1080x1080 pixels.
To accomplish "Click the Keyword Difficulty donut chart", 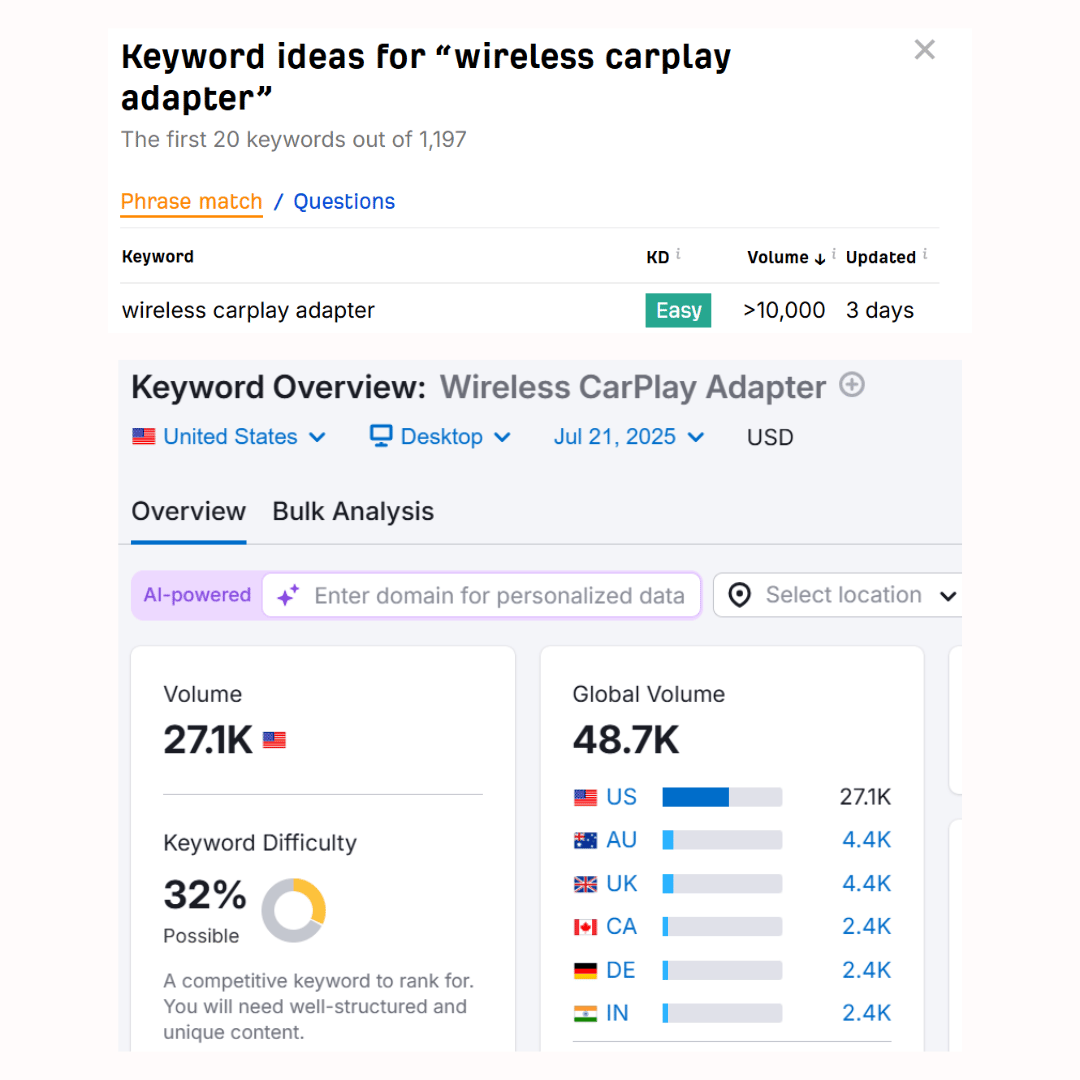I will click(x=293, y=910).
